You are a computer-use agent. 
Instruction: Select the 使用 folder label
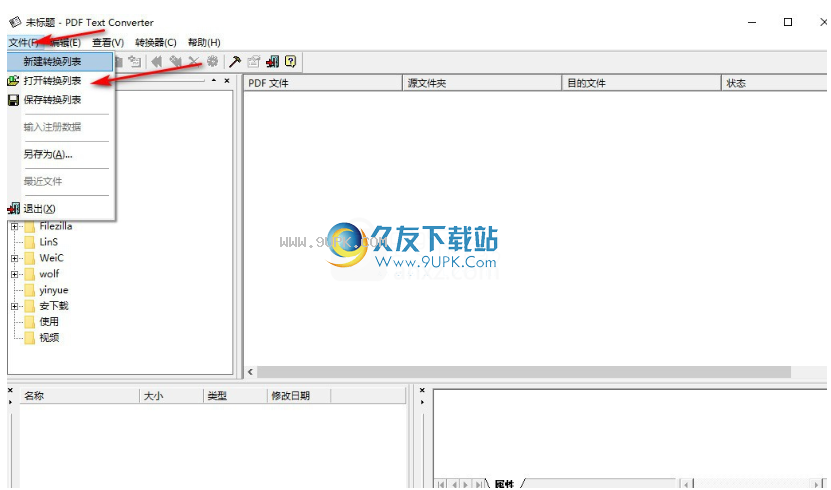[49, 322]
